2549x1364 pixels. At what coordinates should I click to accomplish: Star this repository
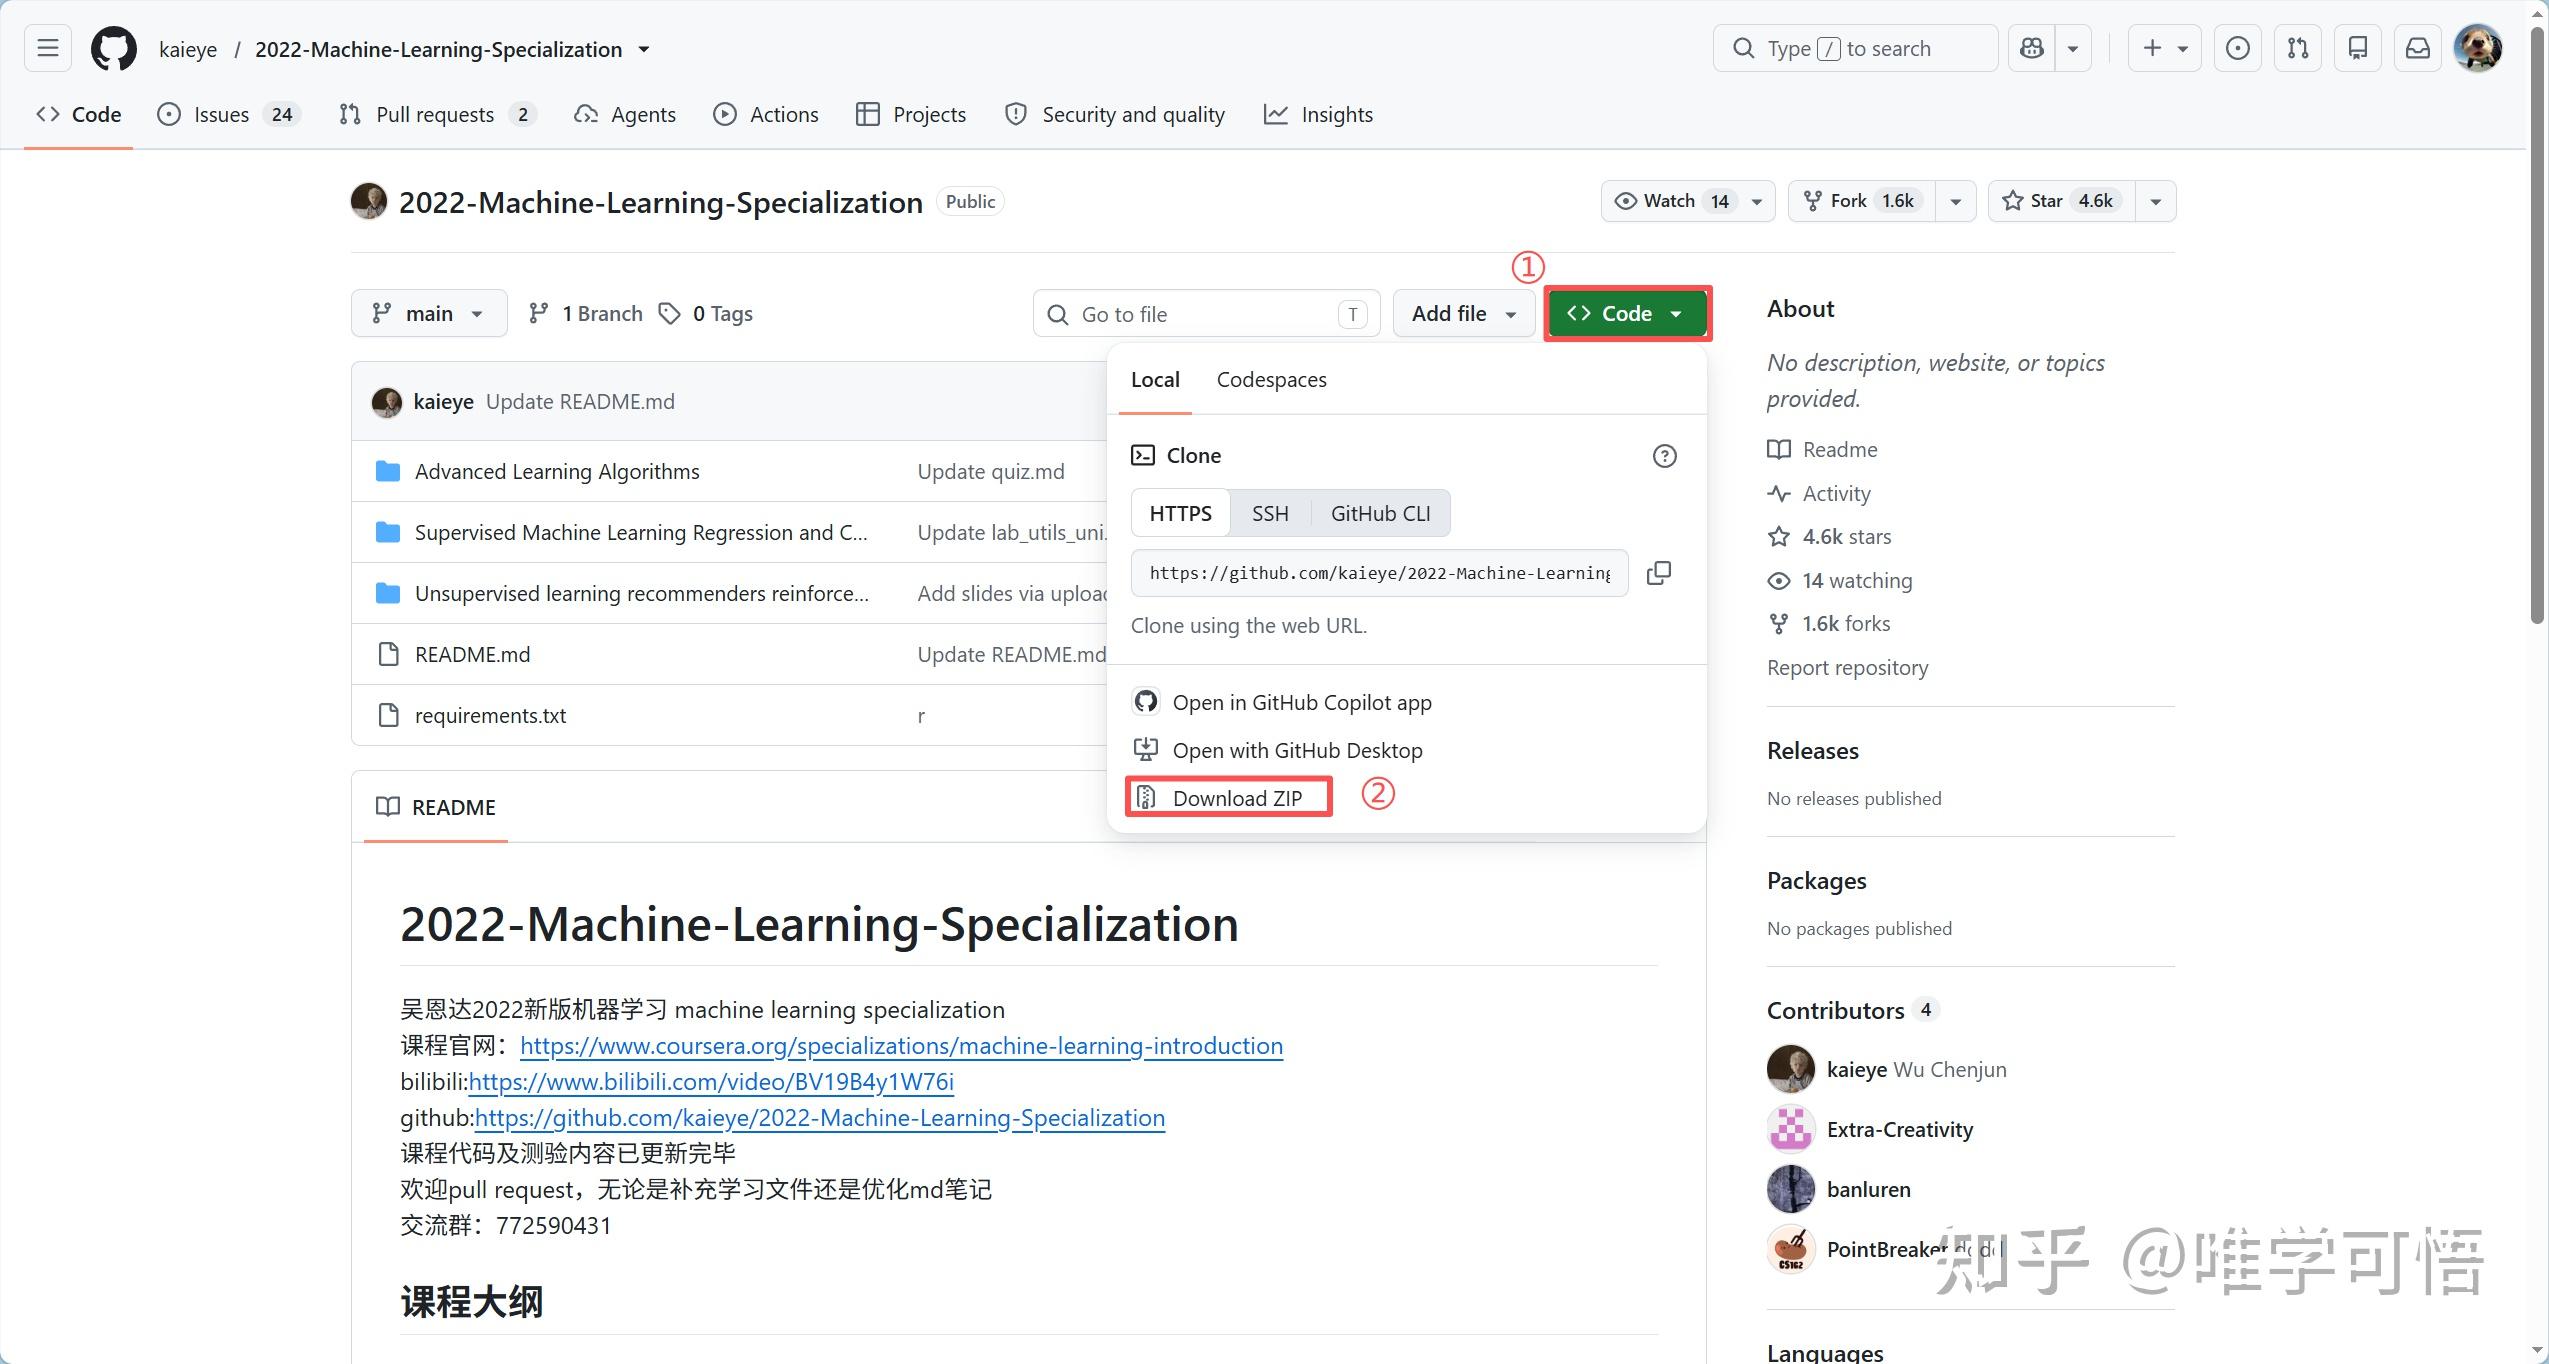2060,201
